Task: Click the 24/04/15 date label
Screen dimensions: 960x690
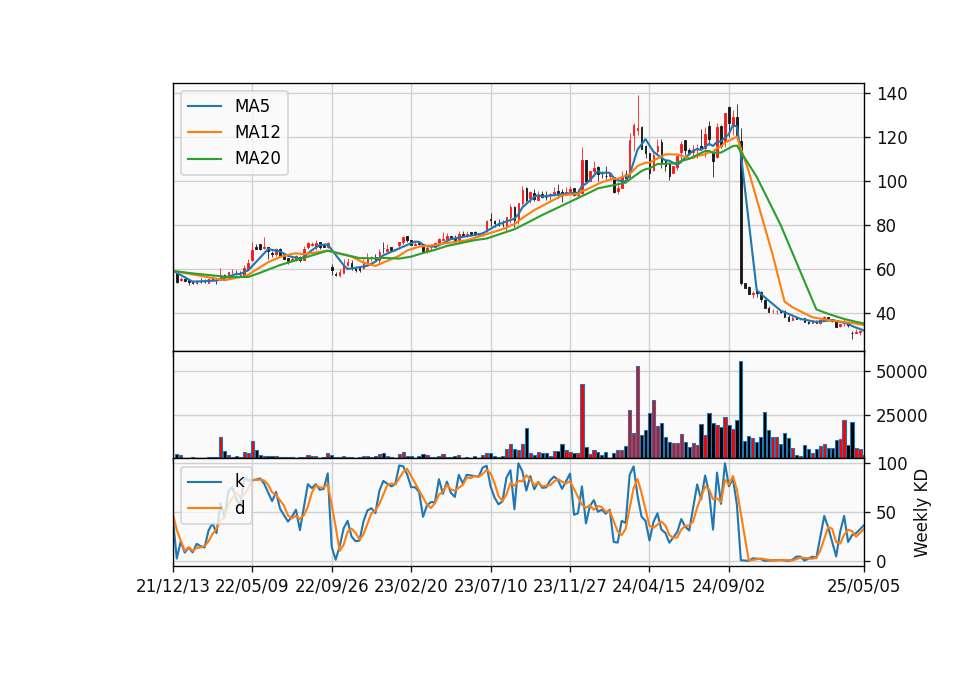Action: [648, 587]
